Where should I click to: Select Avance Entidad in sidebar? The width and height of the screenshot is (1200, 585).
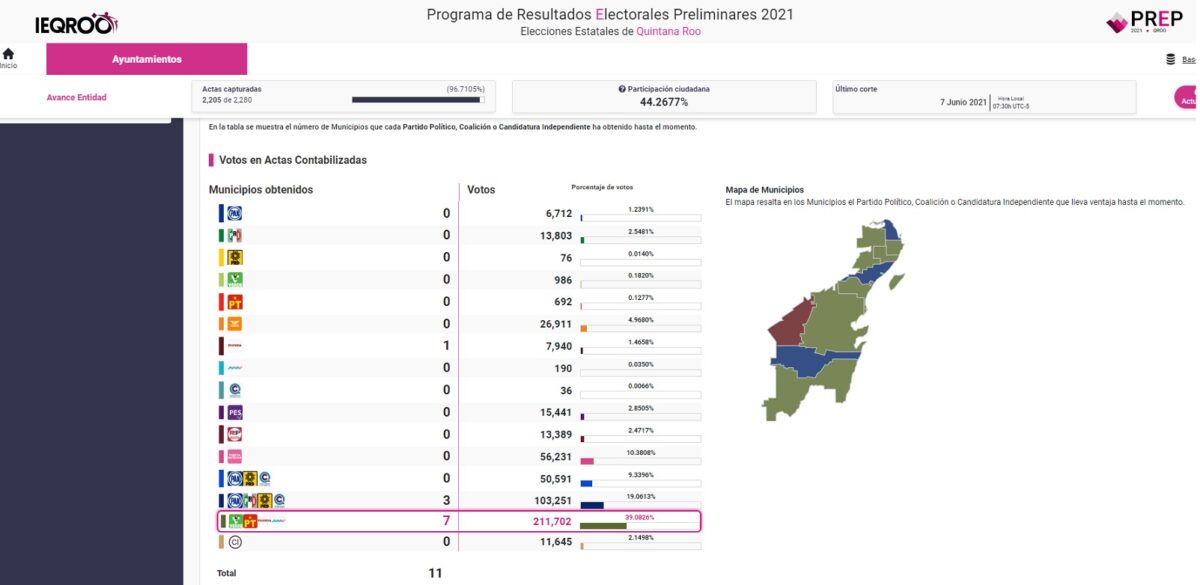(77, 97)
